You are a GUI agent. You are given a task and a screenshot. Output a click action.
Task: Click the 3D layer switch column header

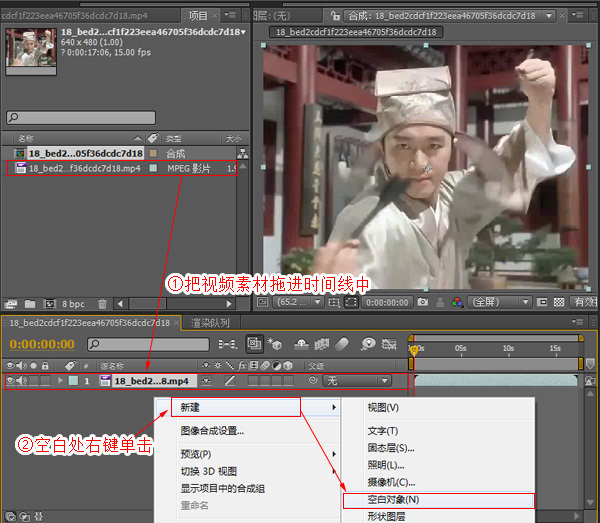288,366
